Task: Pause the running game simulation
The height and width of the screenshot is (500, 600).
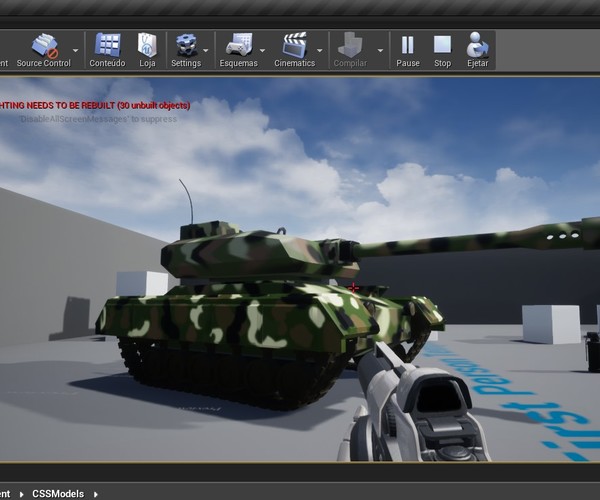Action: point(408,50)
